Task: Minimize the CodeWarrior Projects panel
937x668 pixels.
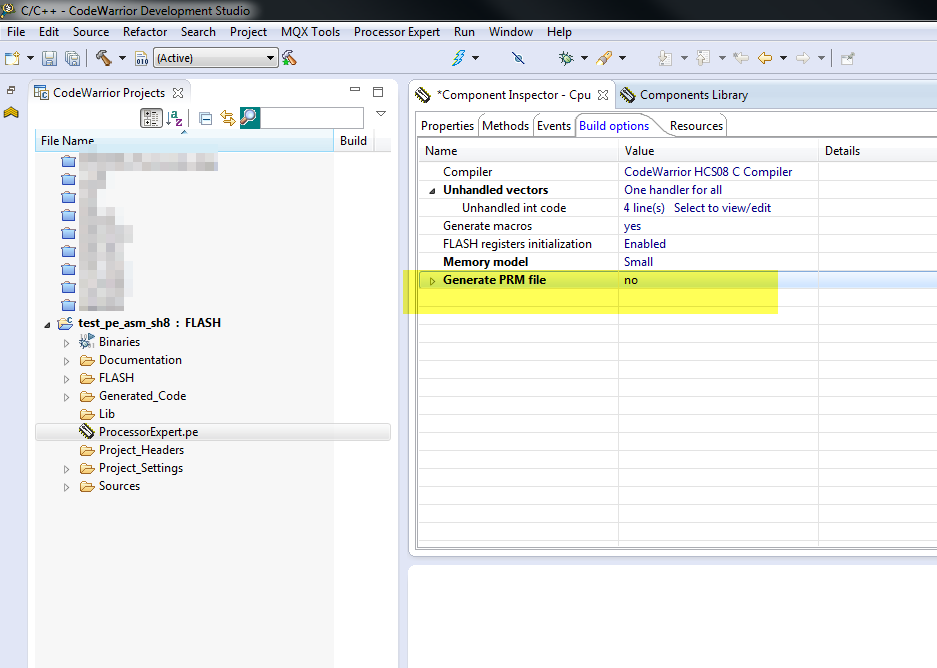Action: click(355, 90)
